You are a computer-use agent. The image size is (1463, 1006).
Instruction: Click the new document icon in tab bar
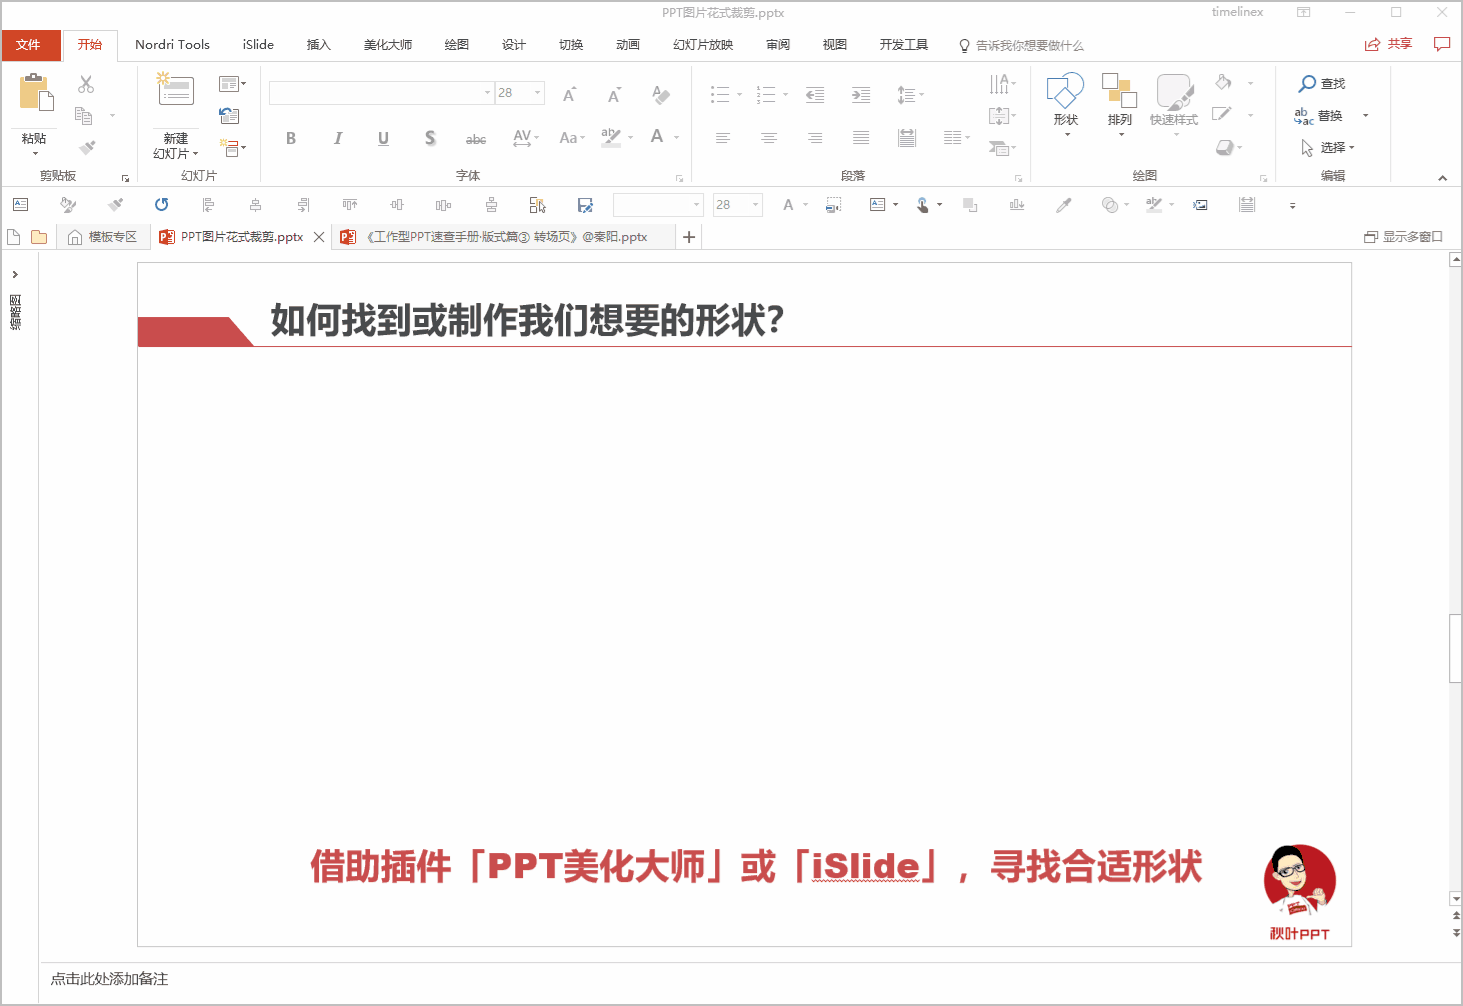(14, 237)
